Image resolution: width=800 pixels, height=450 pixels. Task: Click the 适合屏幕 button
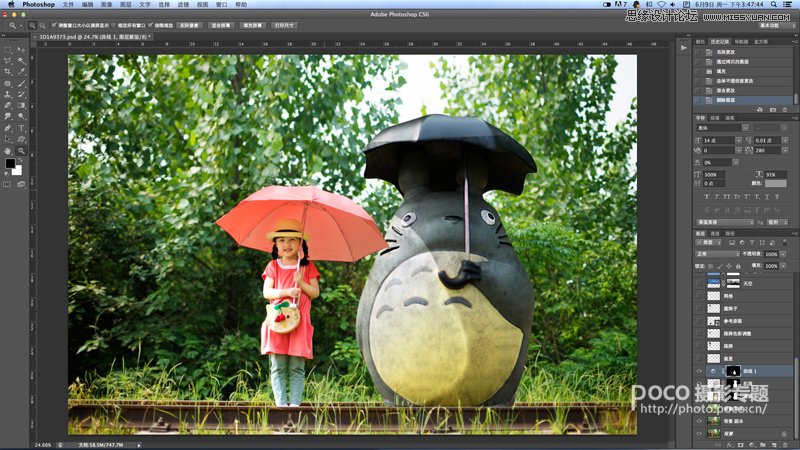coord(221,25)
